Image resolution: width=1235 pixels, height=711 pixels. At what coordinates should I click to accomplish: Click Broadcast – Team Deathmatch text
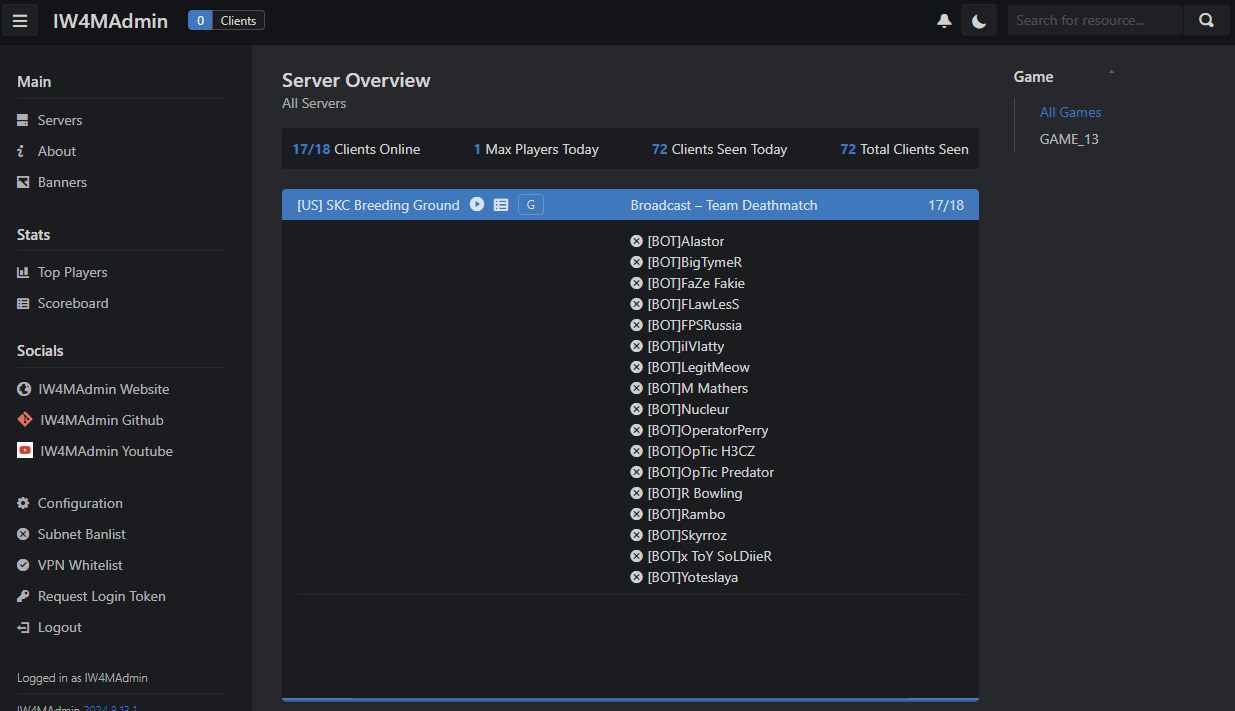(x=724, y=205)
